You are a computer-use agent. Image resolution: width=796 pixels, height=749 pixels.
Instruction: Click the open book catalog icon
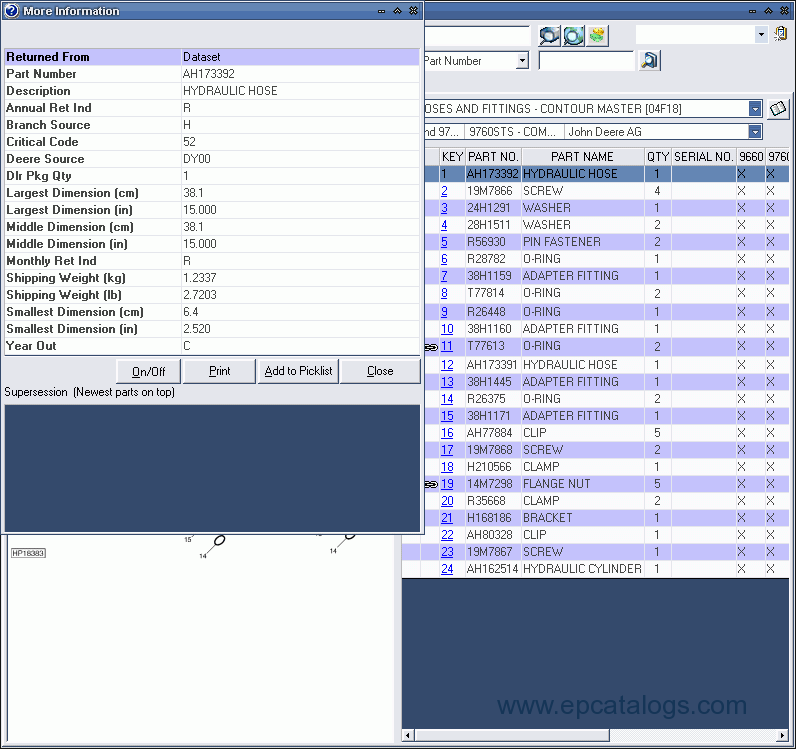[x=778, y=109]
